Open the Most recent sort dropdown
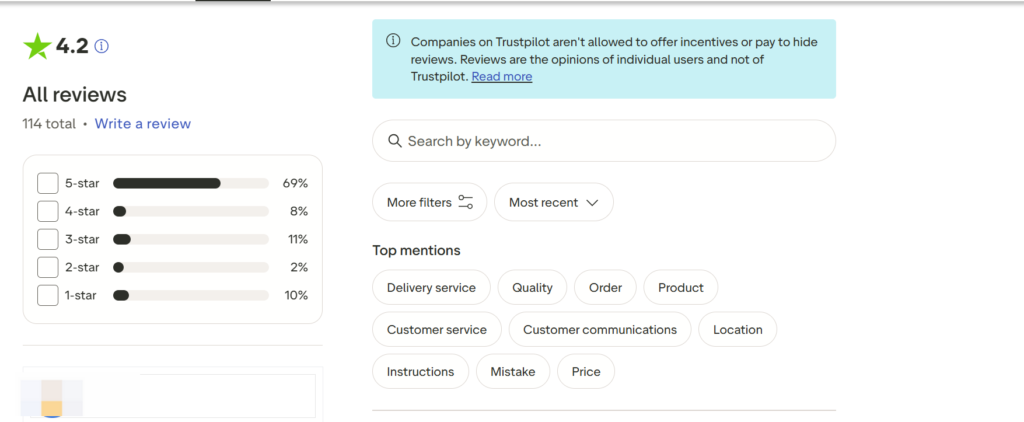Image resolution: width=1024 pixels, height=422 pixels. (553, 202)
